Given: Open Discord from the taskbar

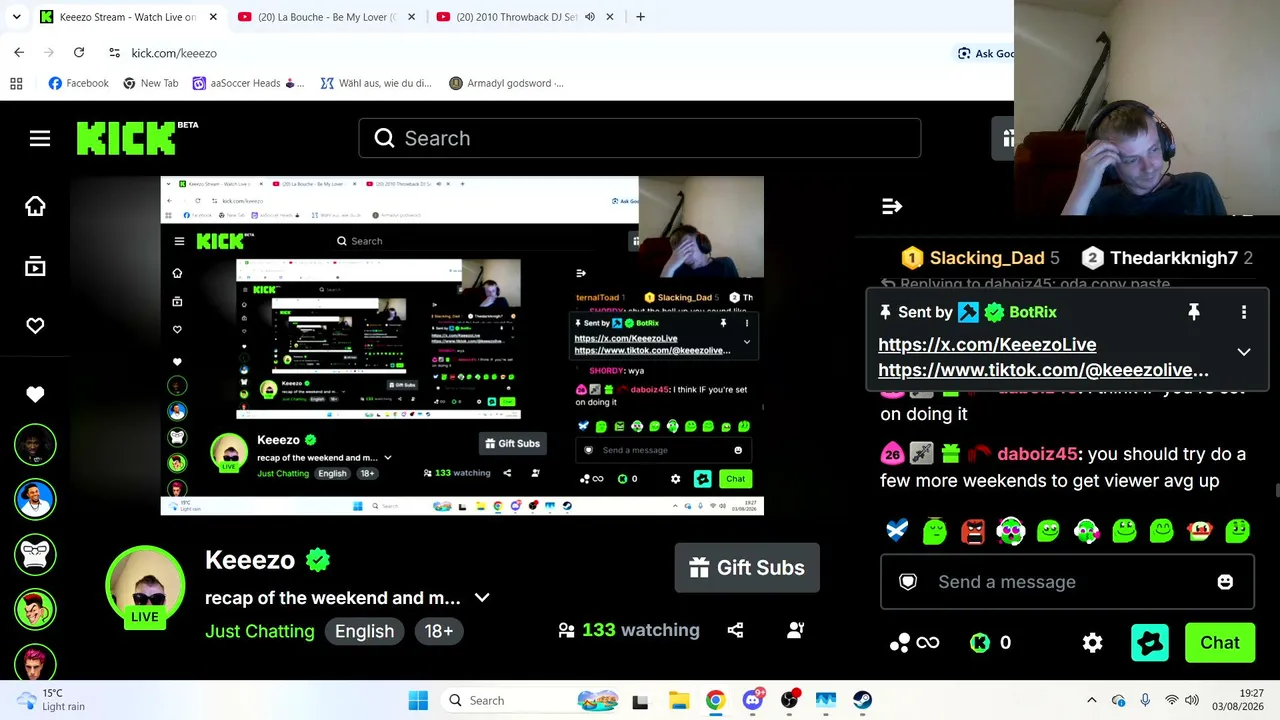Looking at the screenshot, I should point(753,700).
